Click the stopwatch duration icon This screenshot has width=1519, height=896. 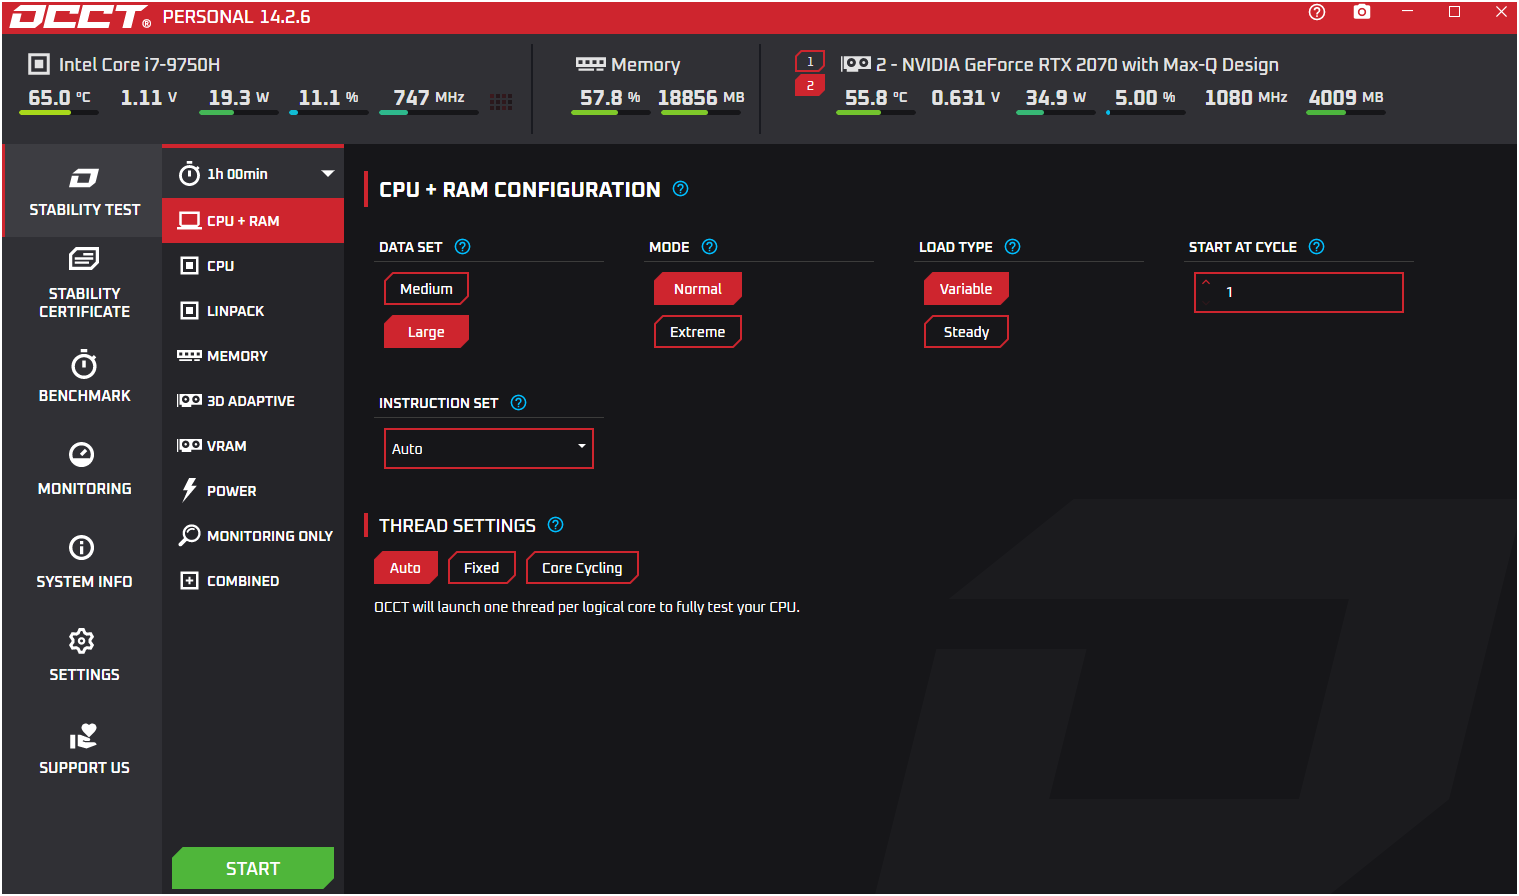pos(189,174)
